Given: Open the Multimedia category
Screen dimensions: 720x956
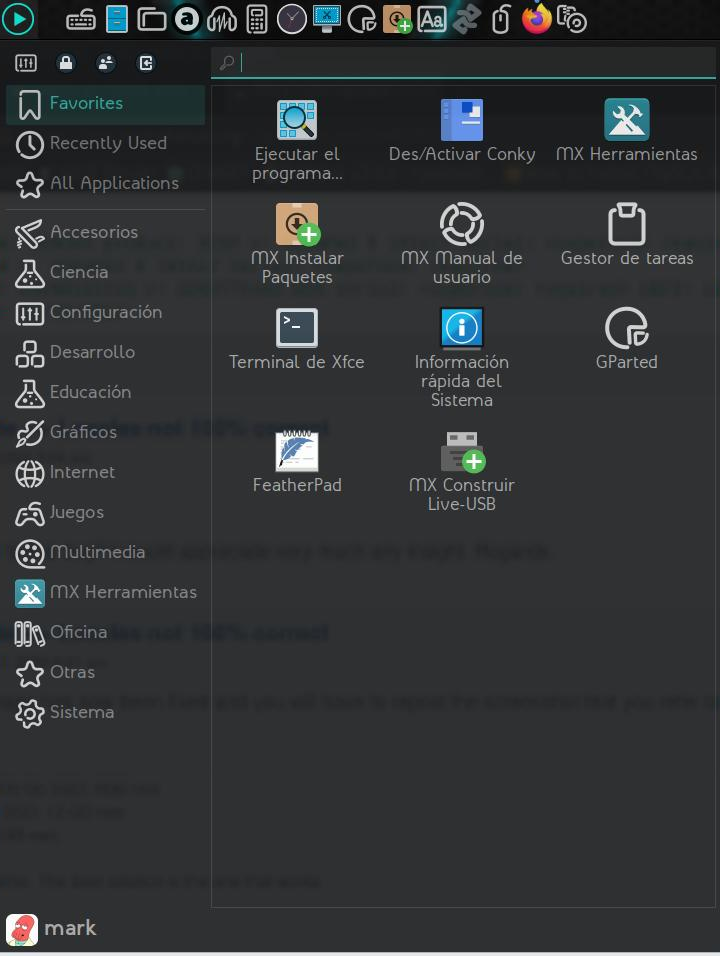Looking at the screenshot, I should tap(105, 553).
